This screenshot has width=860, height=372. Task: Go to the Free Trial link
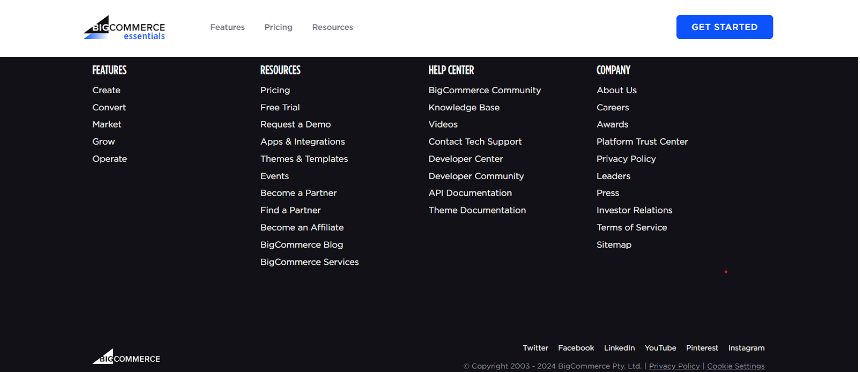280,108
